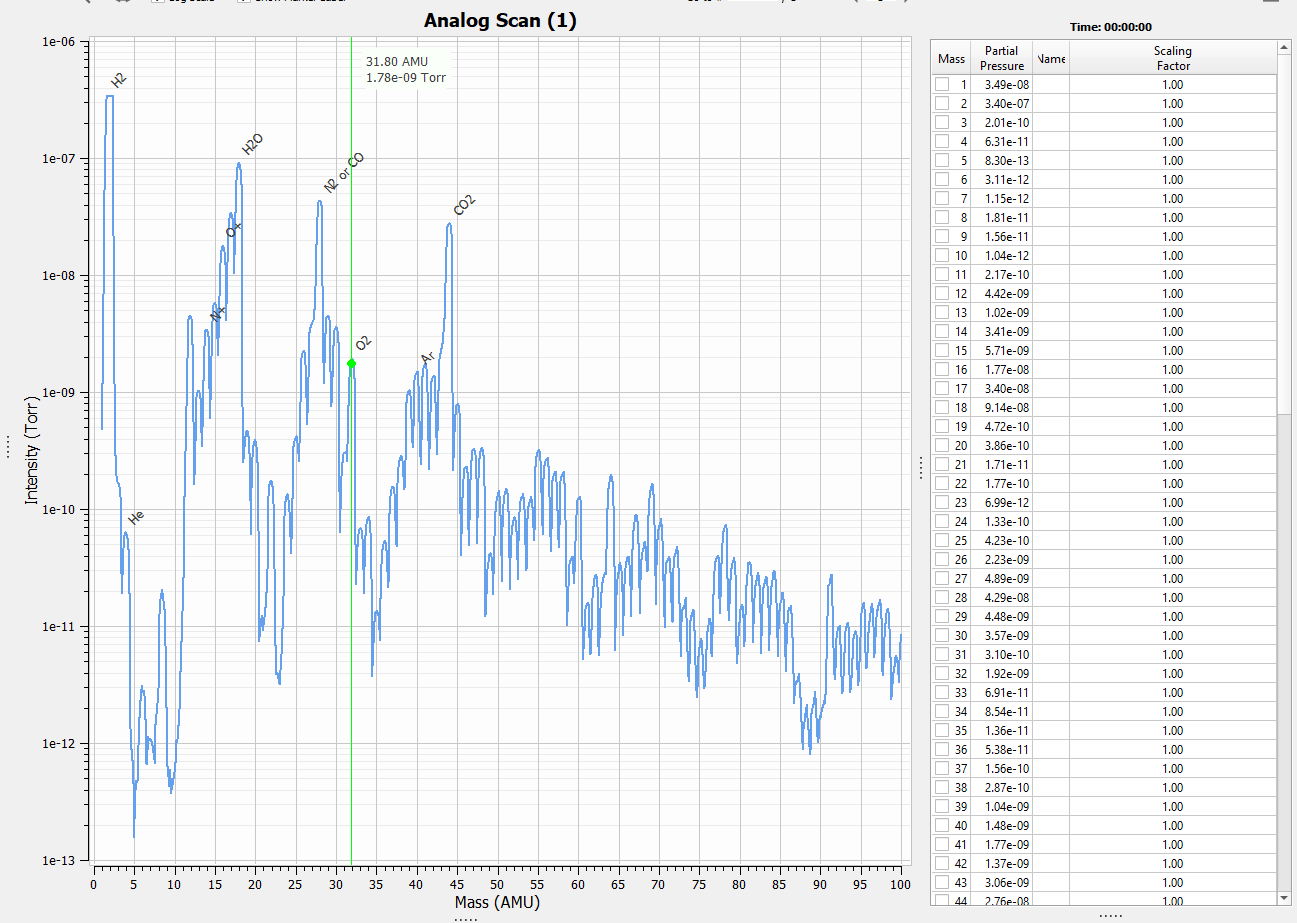The width and height of the screenshot is (1297, 923).
Task: Click the Intensity (Torr) axis title
Action: [32, 451]
